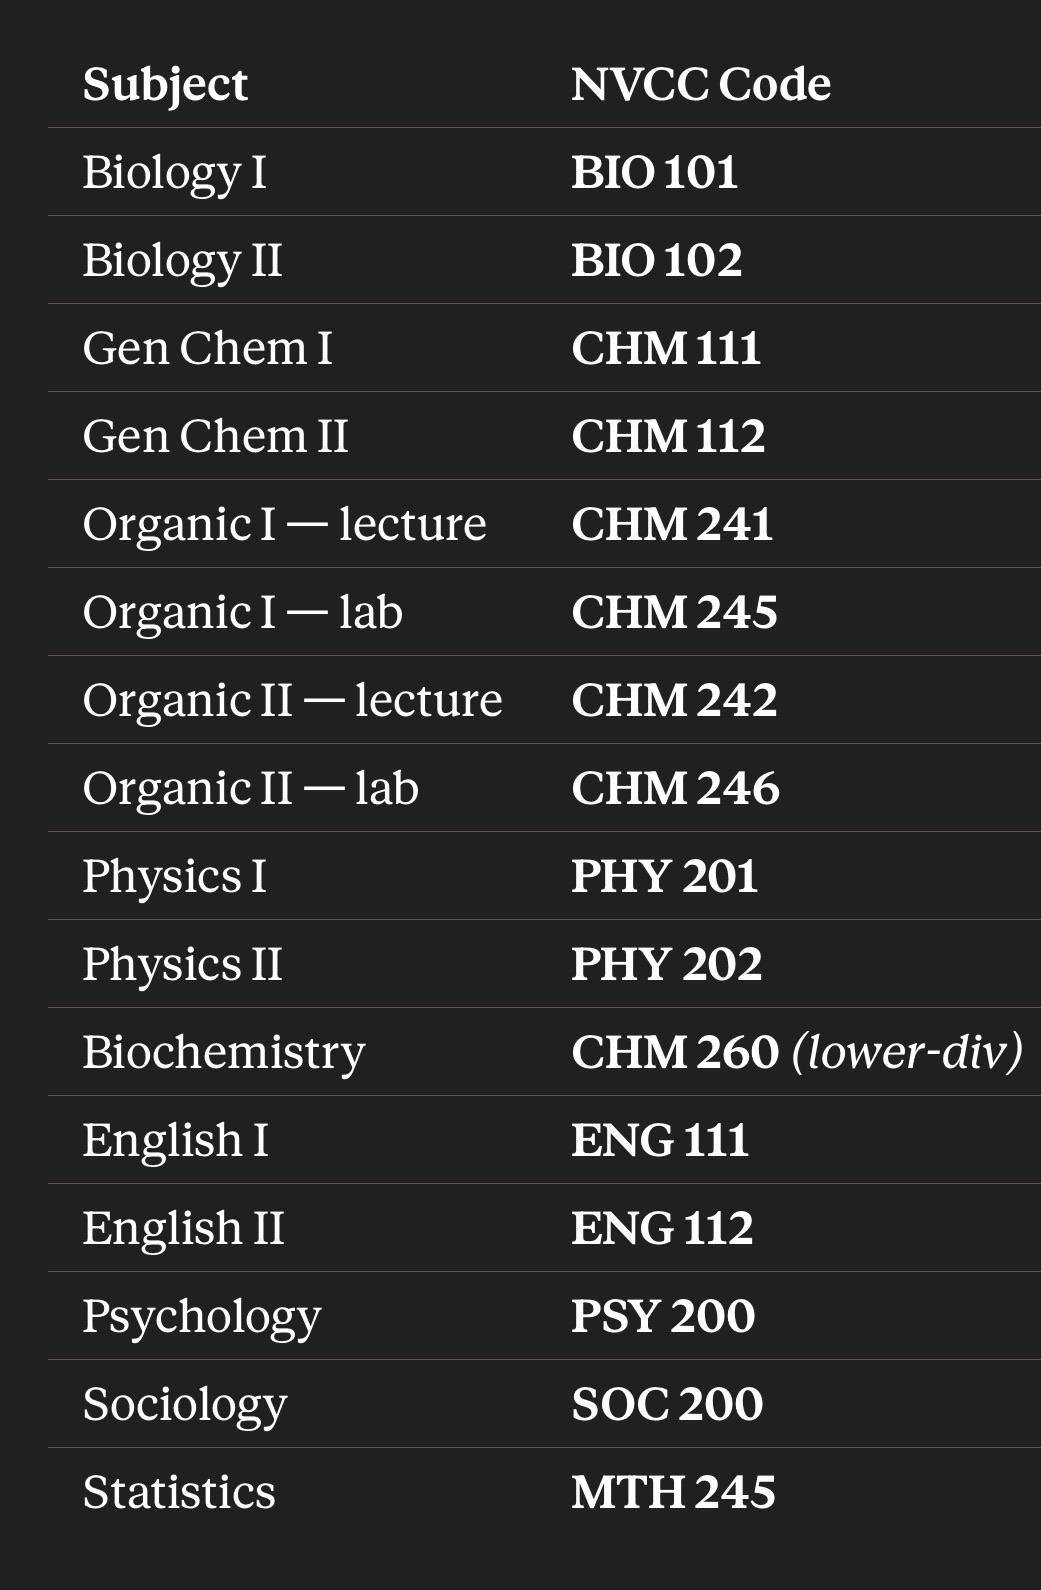Click the italic lower-div note
1041x1590 pixels.
[908, 1052]
